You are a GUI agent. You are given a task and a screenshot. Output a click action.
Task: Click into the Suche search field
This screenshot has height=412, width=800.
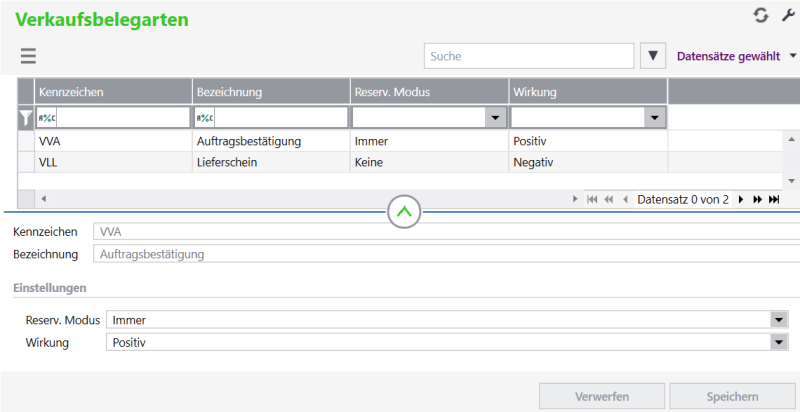[528, 56]
